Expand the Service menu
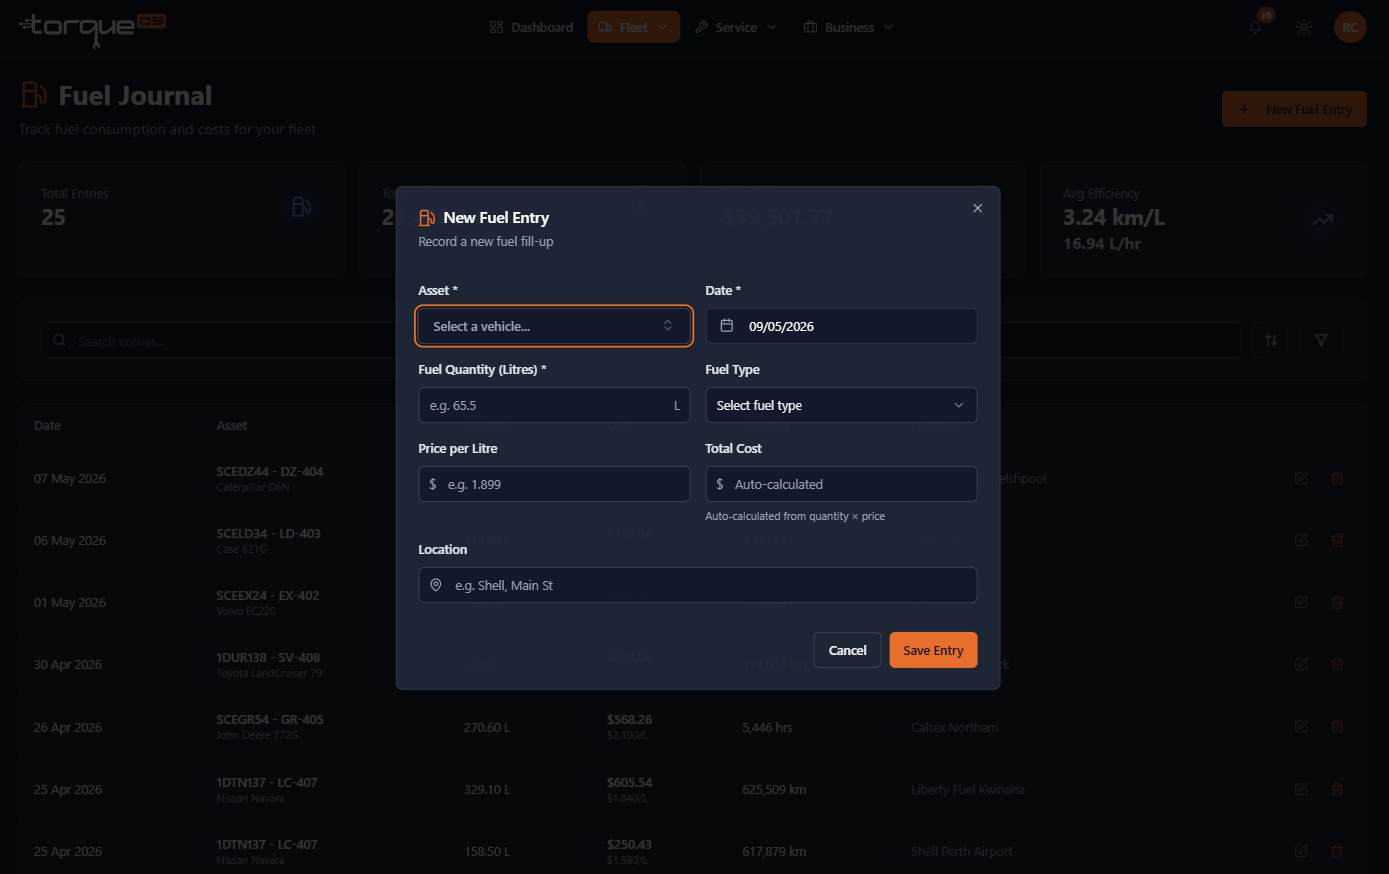 pos(736,27)
